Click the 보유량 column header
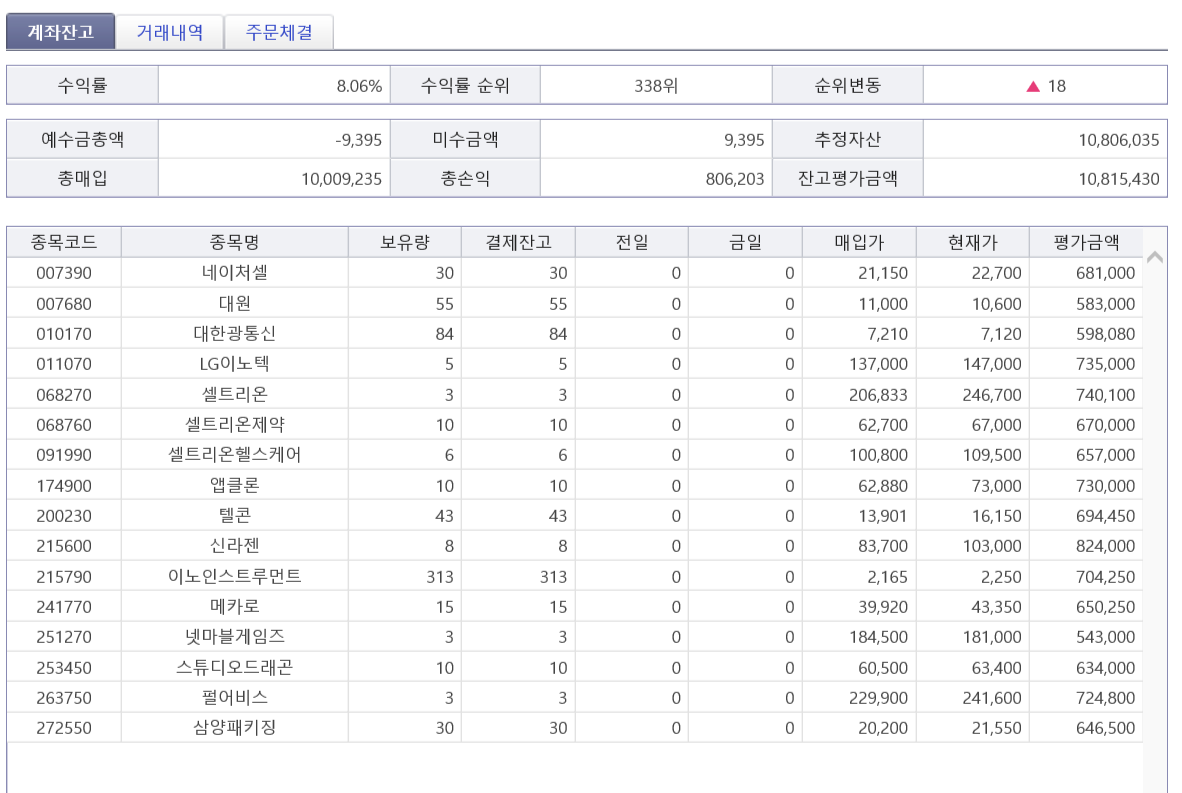The height and width of the screenshot is (793, 1182). (x=404, y=242)
